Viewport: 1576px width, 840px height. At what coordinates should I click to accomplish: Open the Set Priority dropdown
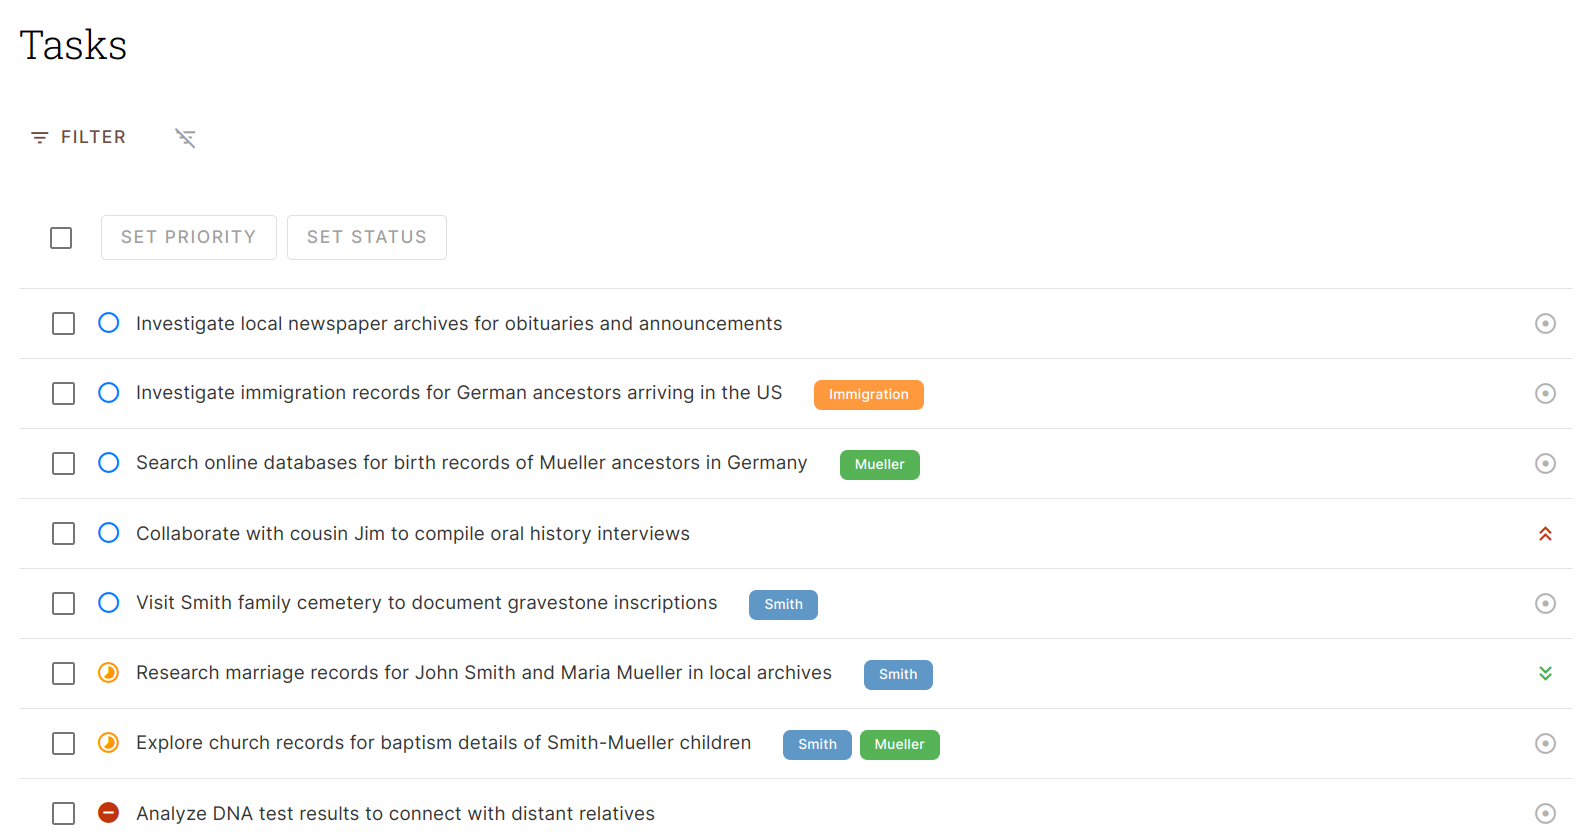(x=189, y=237)
